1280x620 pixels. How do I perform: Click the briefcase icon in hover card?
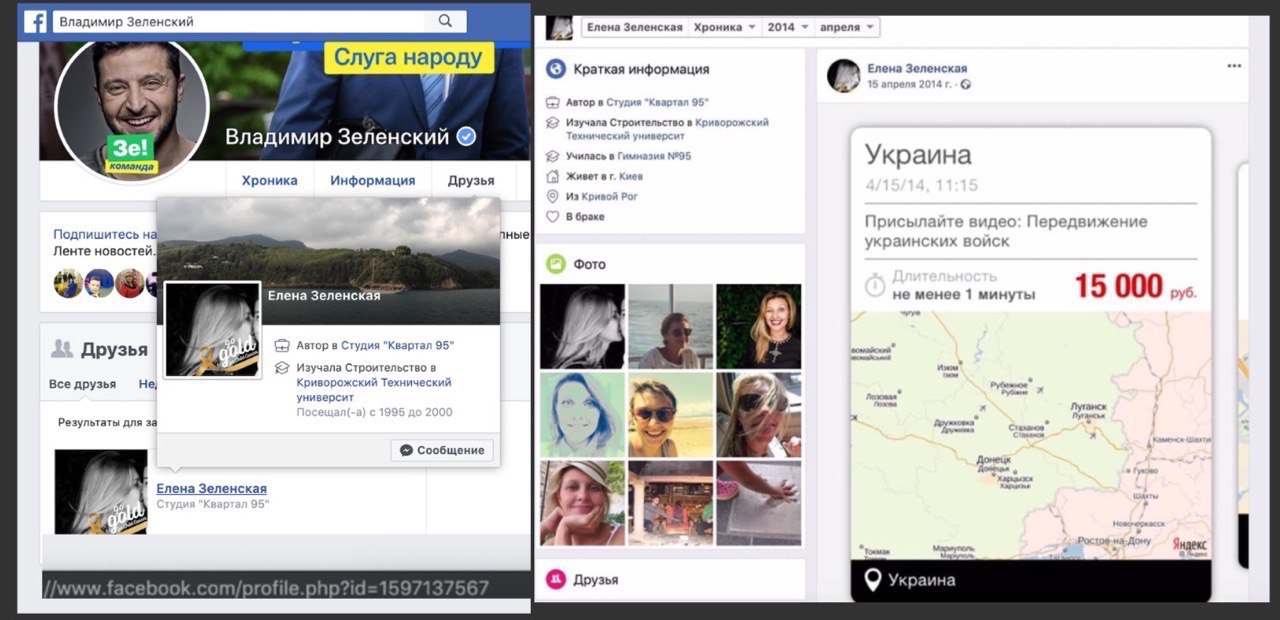282,345
